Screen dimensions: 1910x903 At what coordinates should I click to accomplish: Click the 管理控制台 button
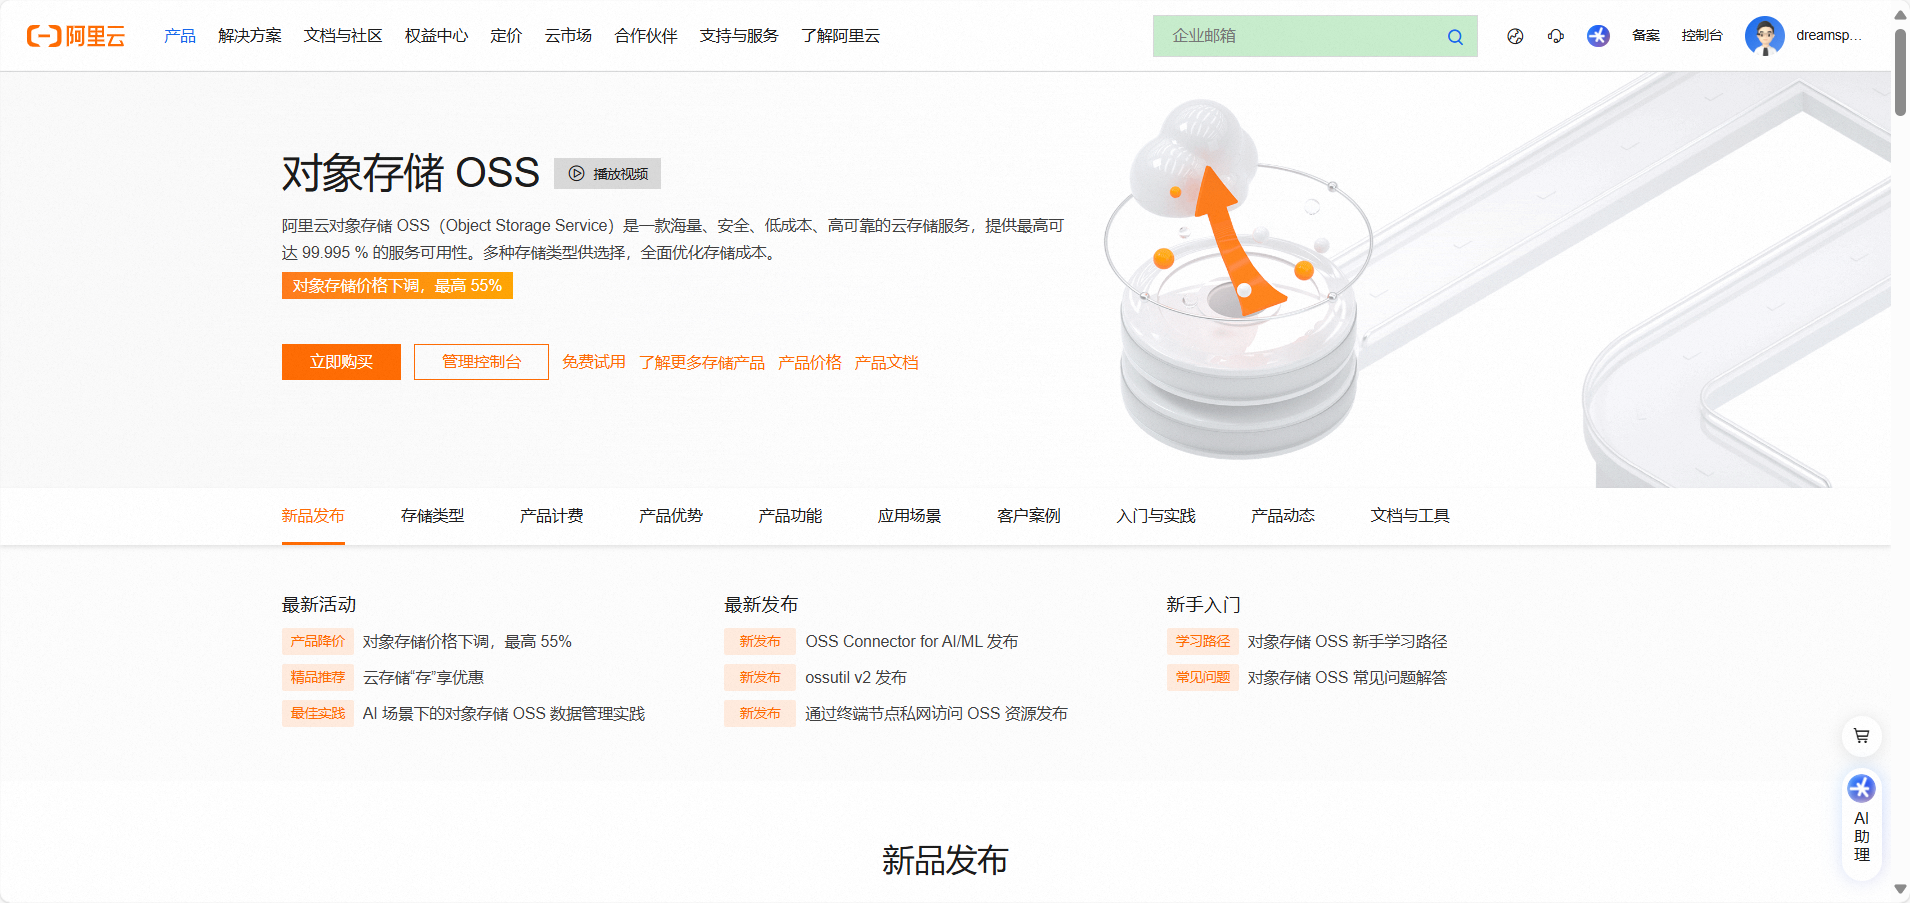[x=480, y=361]
